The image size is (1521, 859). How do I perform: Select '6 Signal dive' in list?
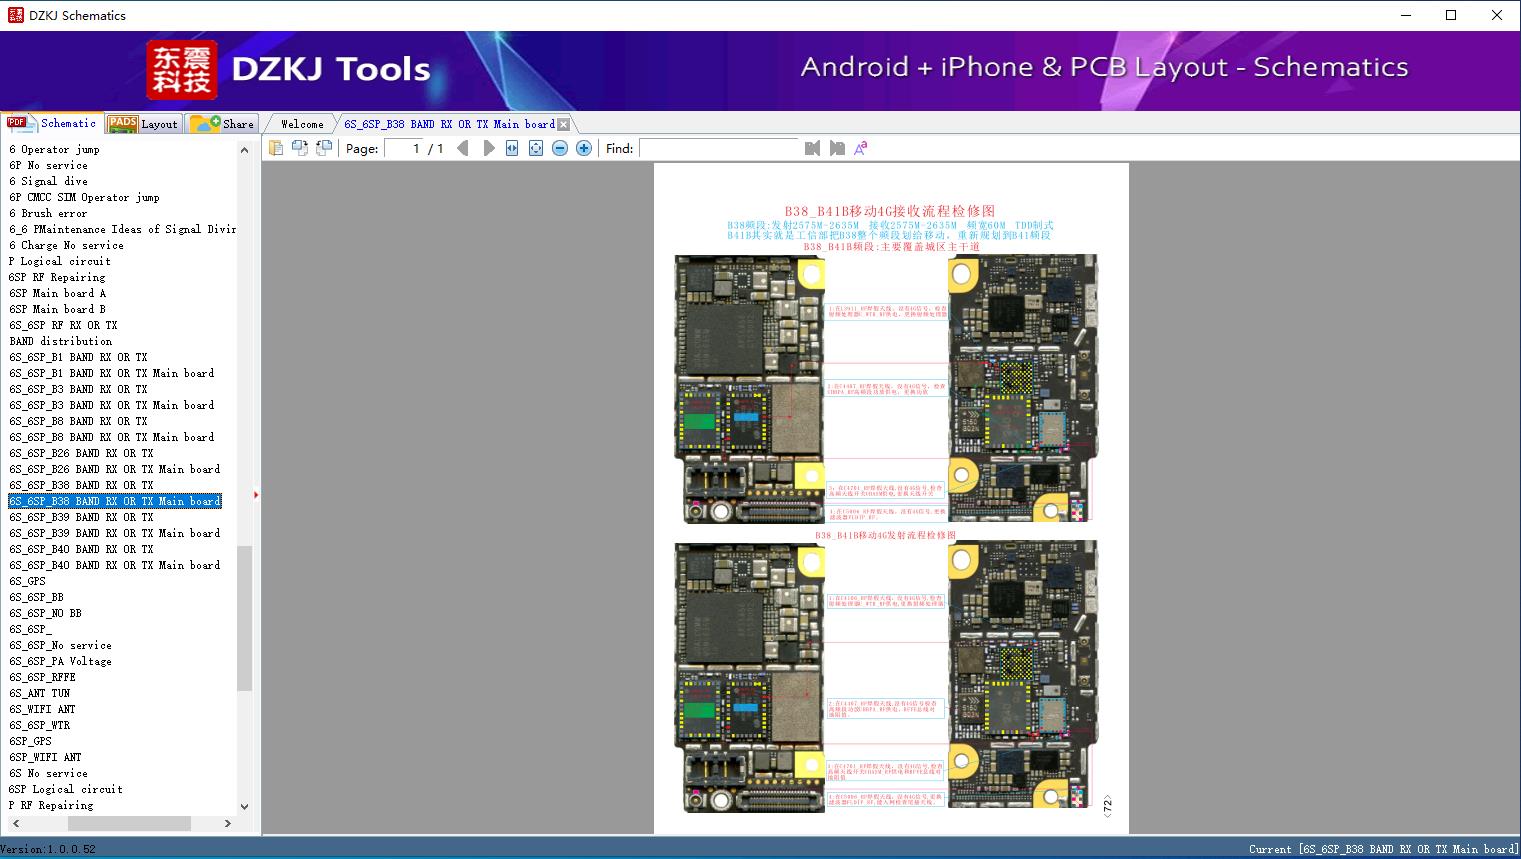click(48, 181)
